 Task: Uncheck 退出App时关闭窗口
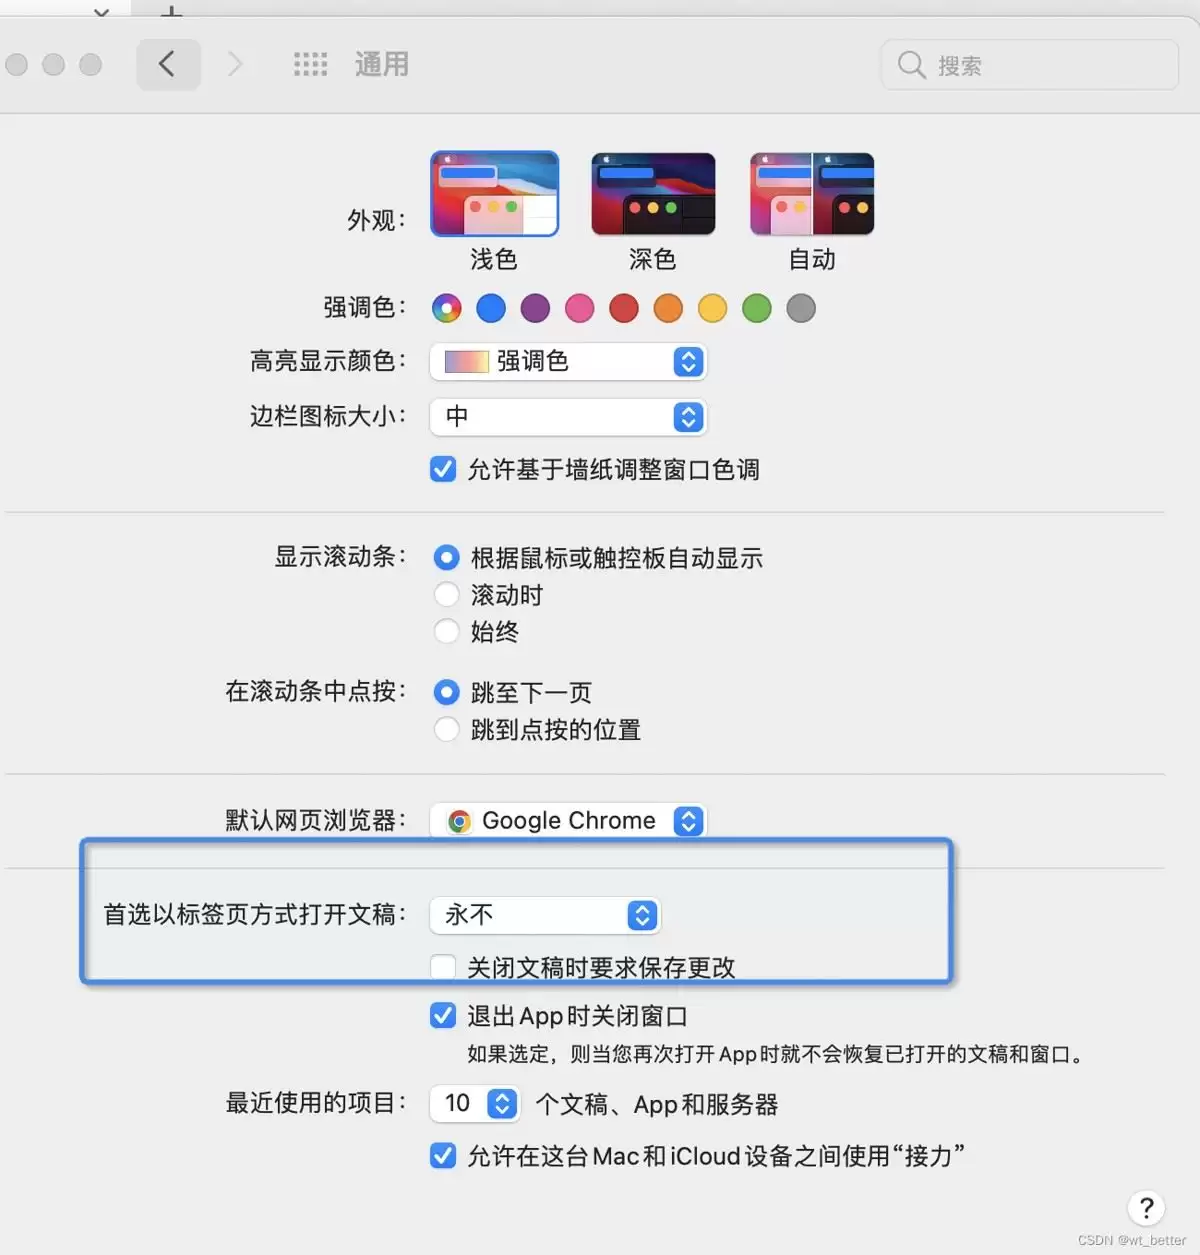coord(442,1015)
